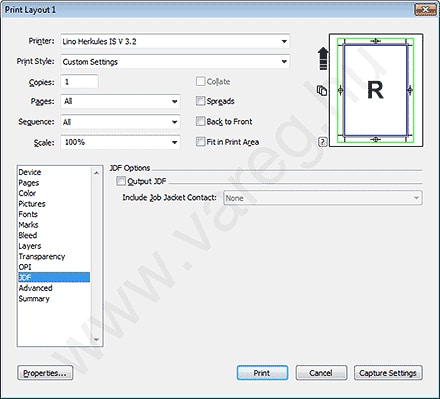This screenshot has width=440, height=399.
Task: Expand the Pages dropdown
Action: 120,101
